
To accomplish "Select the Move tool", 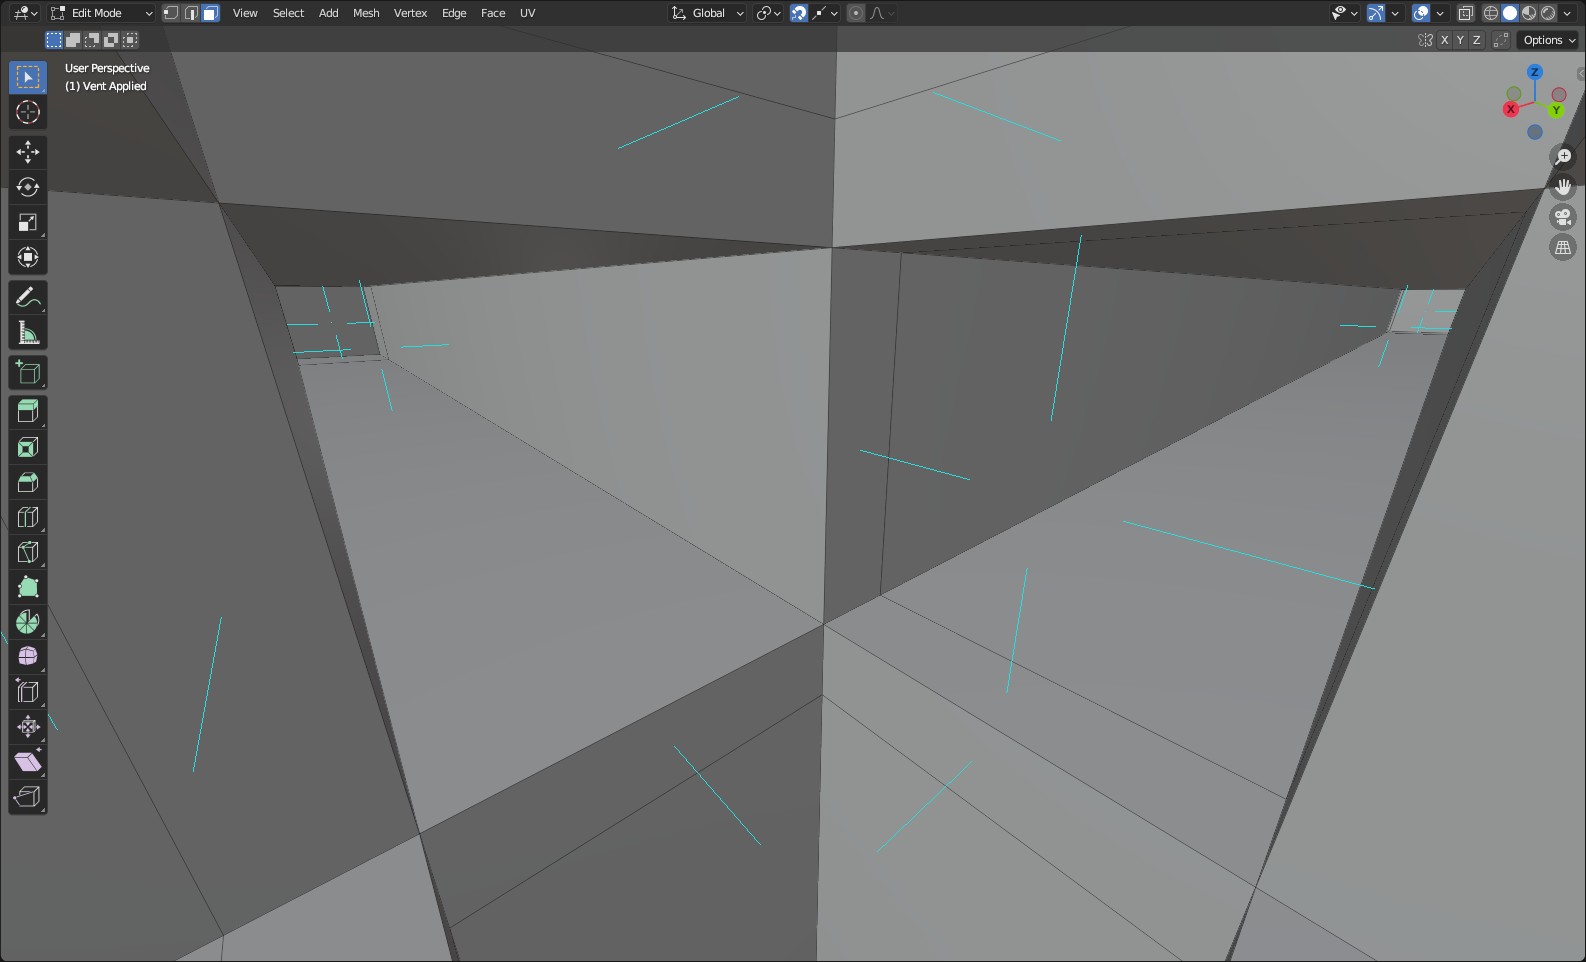I will coord(28,152).
